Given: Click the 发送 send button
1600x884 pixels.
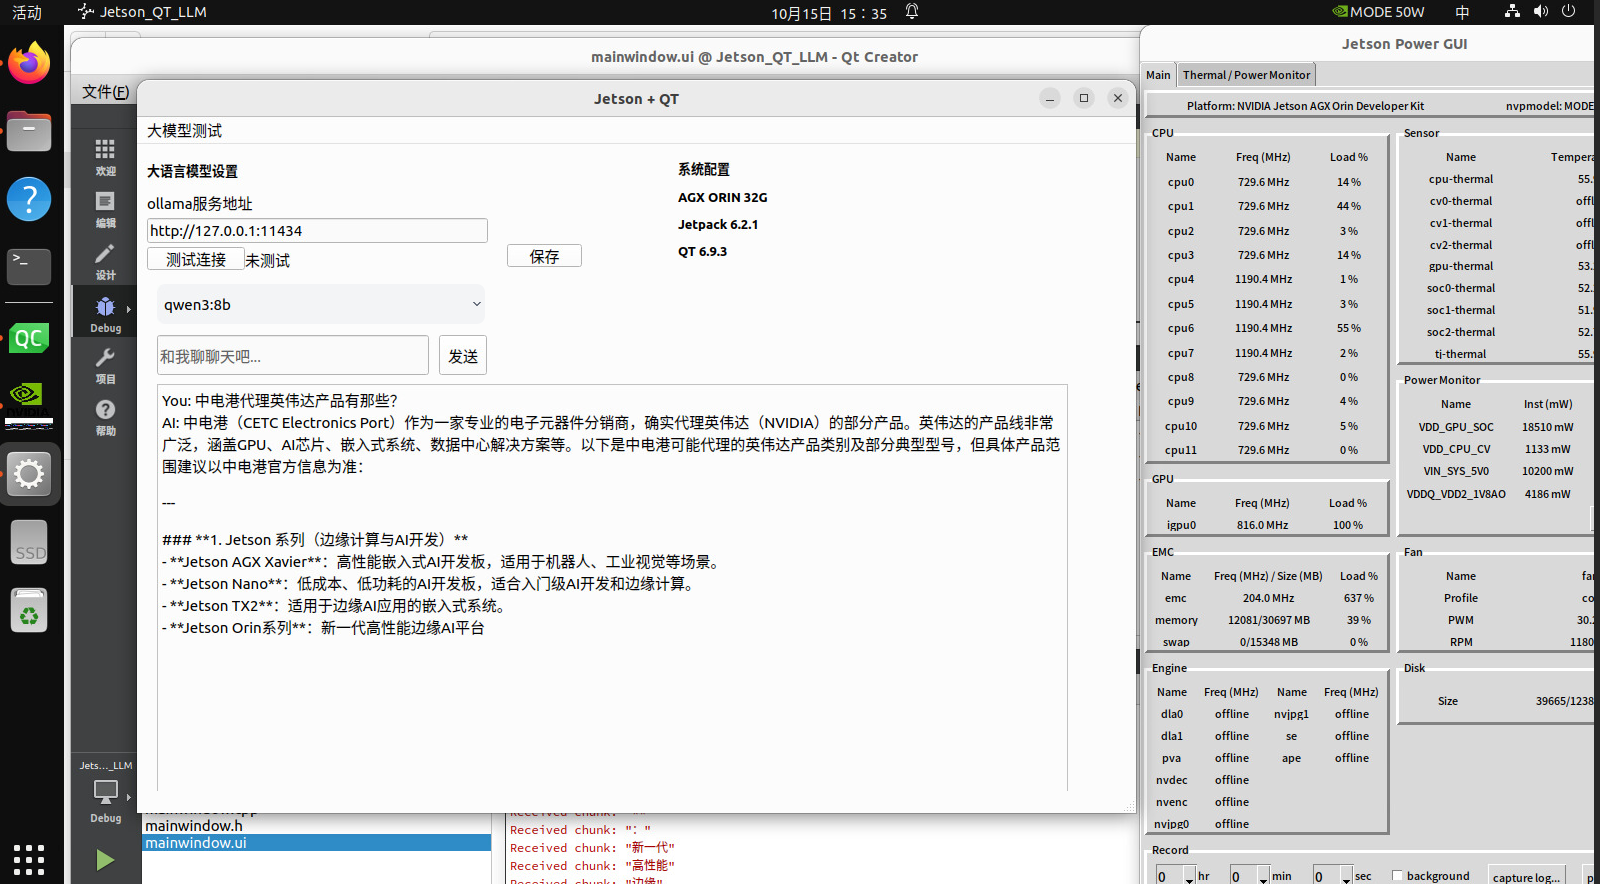Looking at the screenshot, I should tap(463, 355).
